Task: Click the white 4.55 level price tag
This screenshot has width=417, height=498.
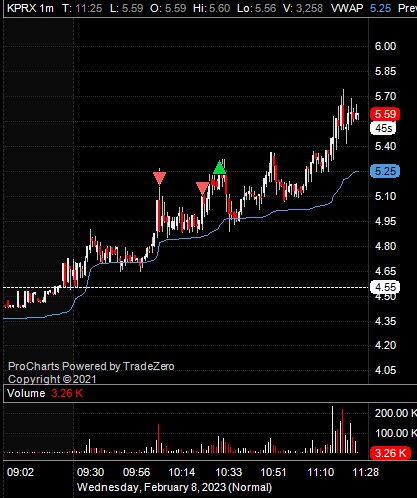Action: 385,287
